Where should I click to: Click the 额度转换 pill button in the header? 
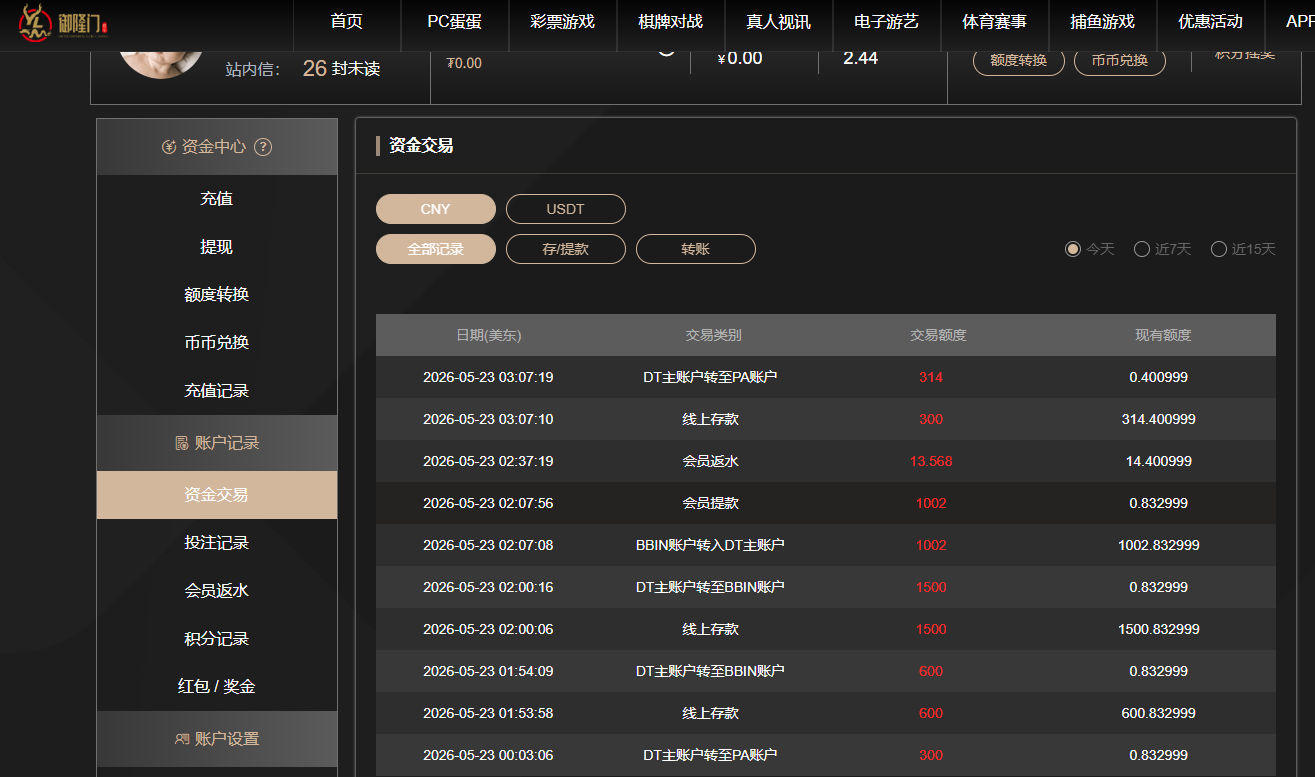point(1018,61)
